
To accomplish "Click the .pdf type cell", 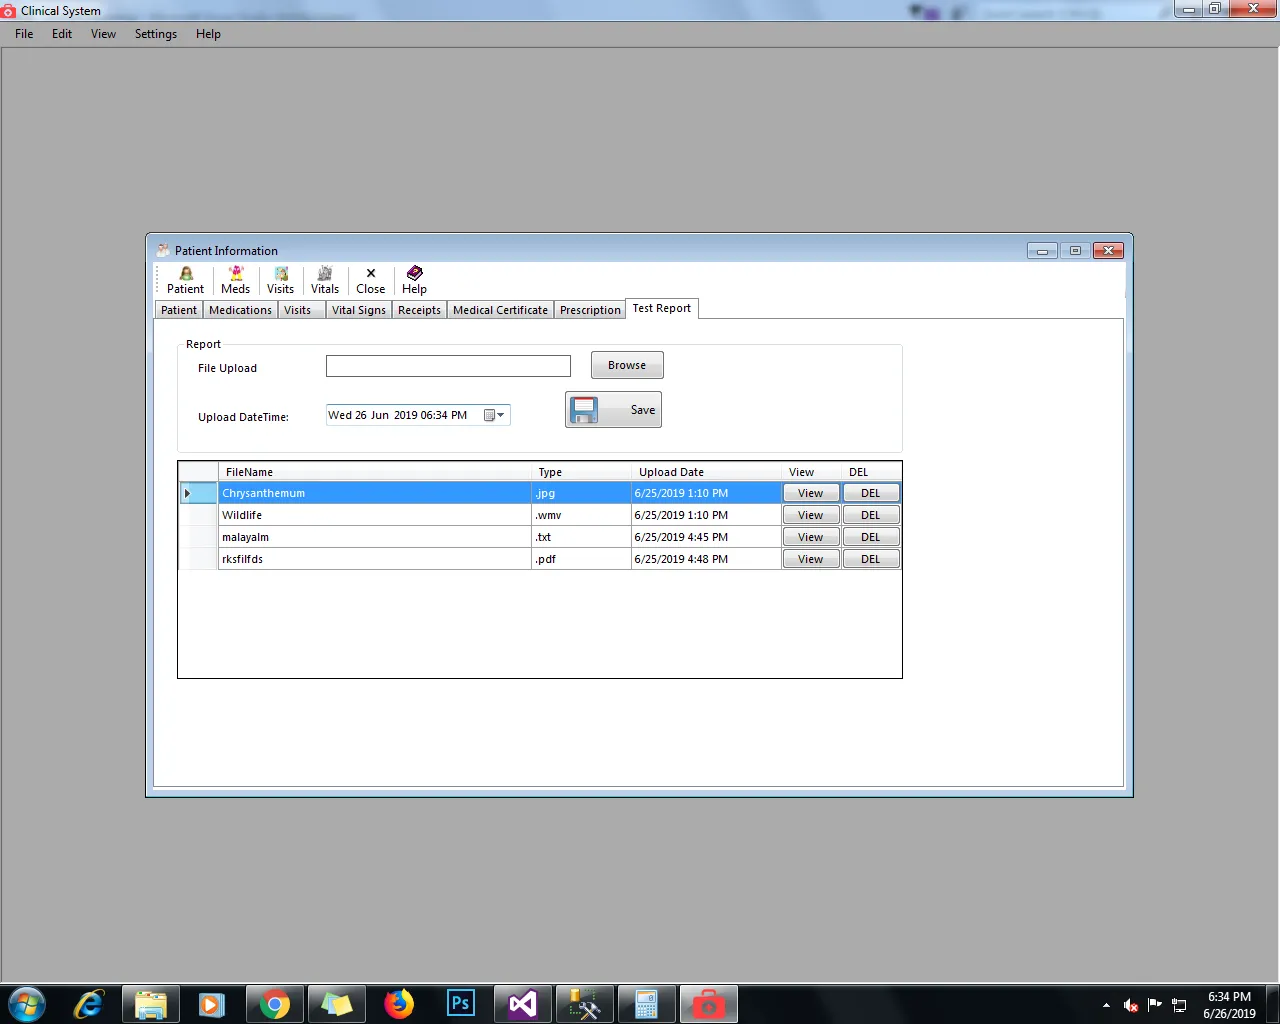I will tap(581, 559).
